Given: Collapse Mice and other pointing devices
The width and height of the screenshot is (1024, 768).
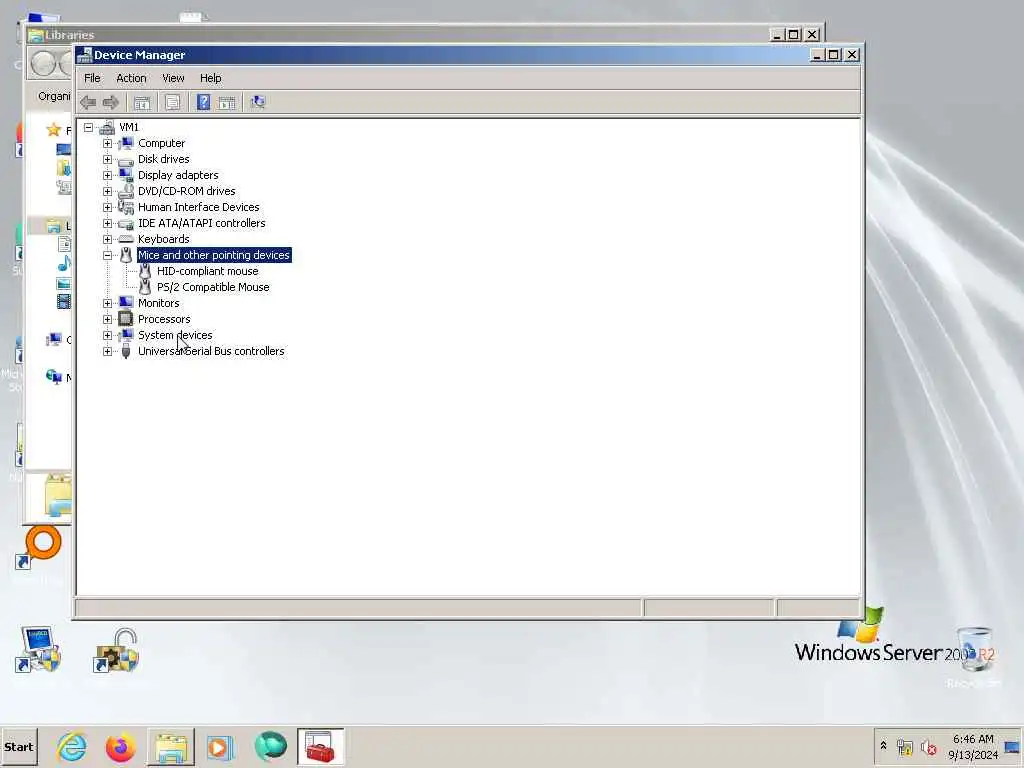Looking at the screenshot, I should 107,255.
